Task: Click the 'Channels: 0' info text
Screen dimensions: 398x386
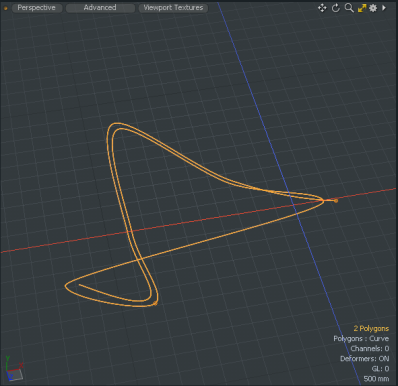Action: (370, 349)
